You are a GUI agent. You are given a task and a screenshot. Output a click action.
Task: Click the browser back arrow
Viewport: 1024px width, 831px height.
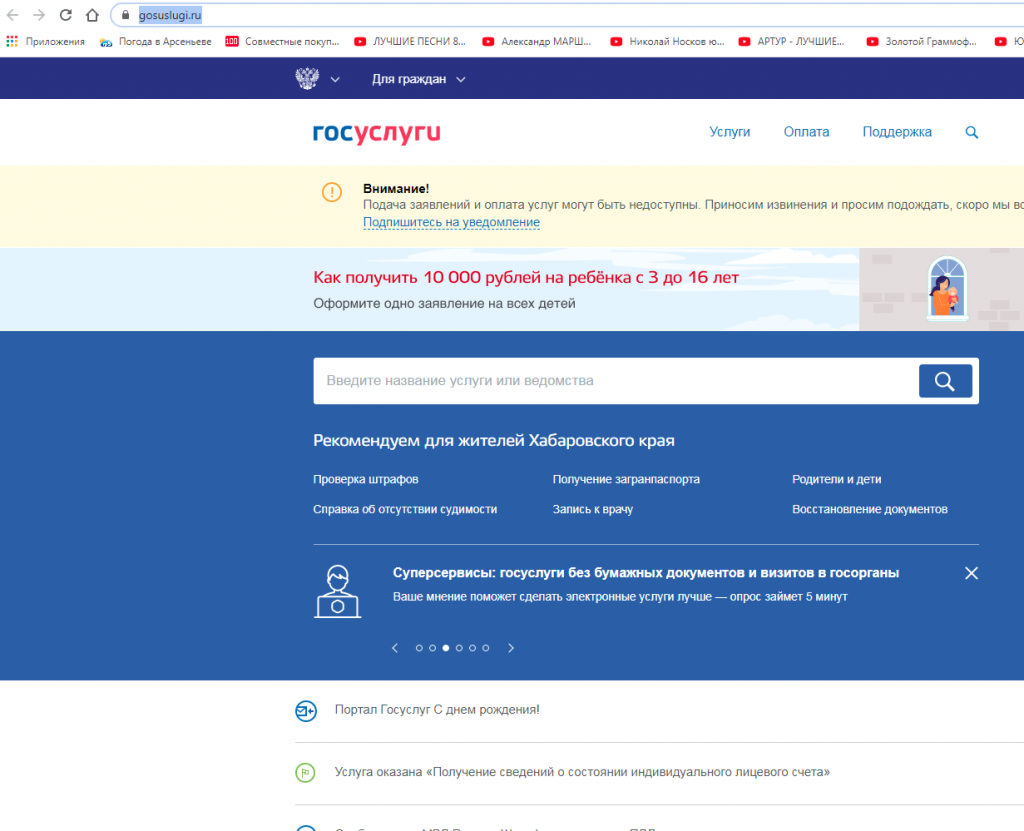(x=12, y=15)
